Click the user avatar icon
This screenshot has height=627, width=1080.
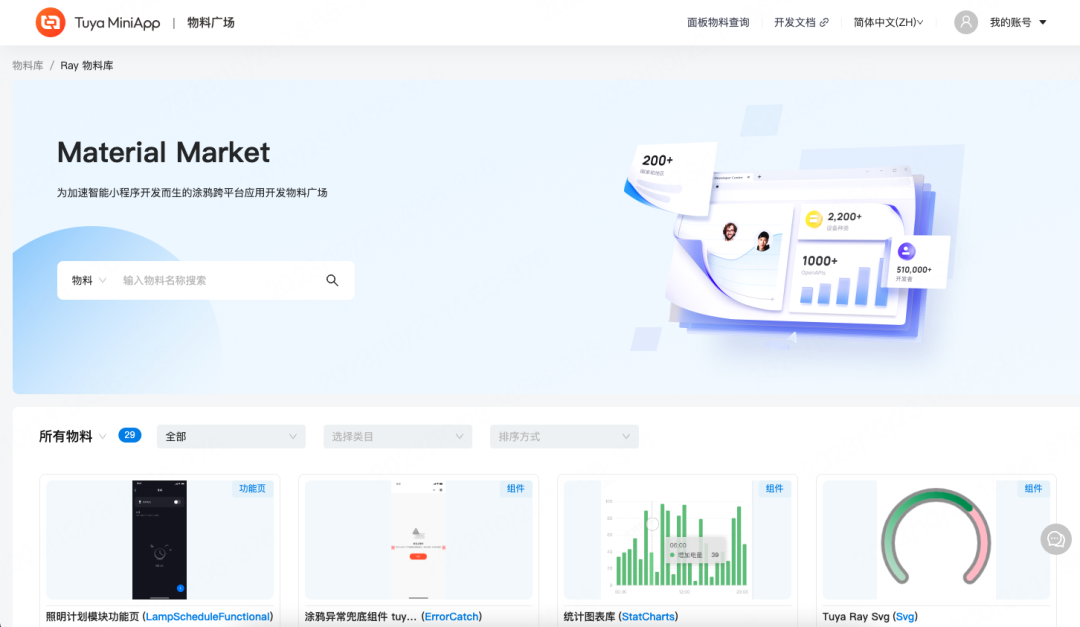pyautogui.click(x=966, y=23)
